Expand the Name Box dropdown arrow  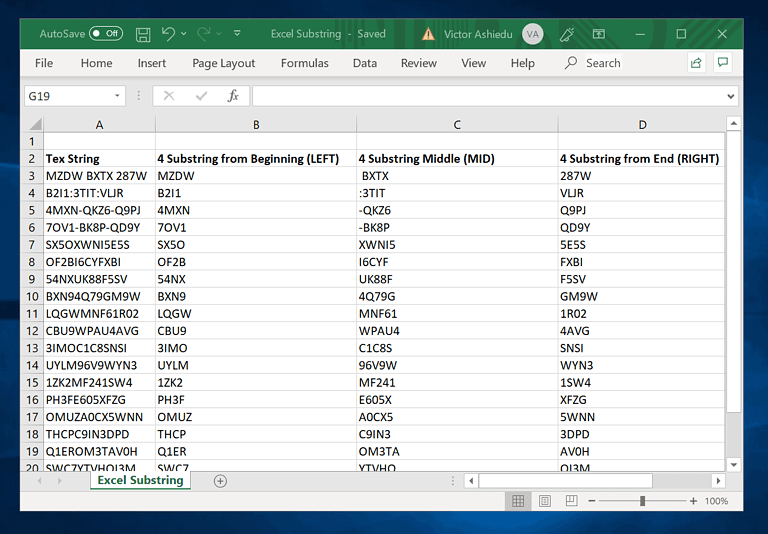tap(117, 96)
